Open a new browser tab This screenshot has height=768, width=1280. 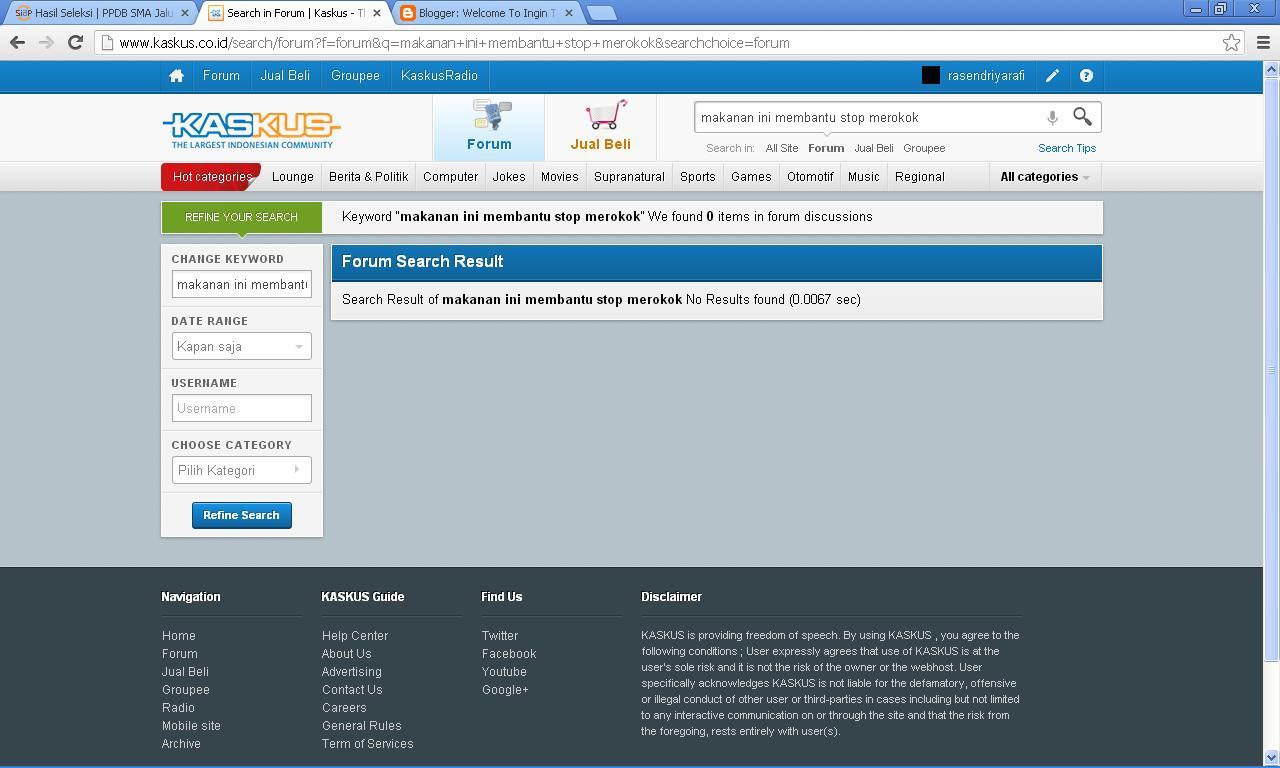pos(600,13)
